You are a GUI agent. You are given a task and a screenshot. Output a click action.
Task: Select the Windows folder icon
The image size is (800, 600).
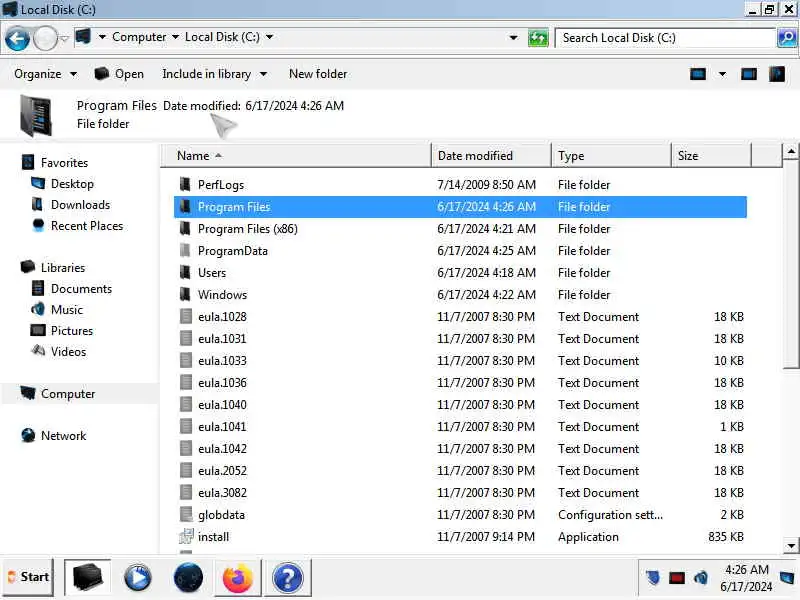point(185,294)
